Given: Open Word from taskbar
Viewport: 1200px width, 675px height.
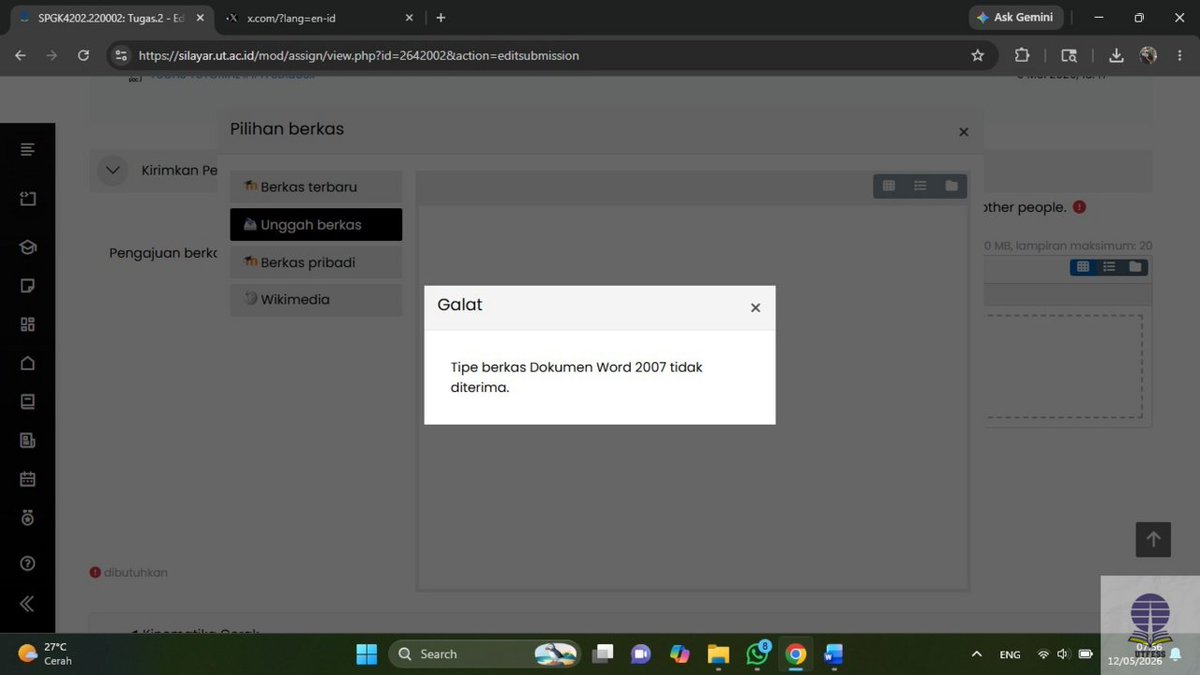Looking at the screenshot, I should coord(834,654).
